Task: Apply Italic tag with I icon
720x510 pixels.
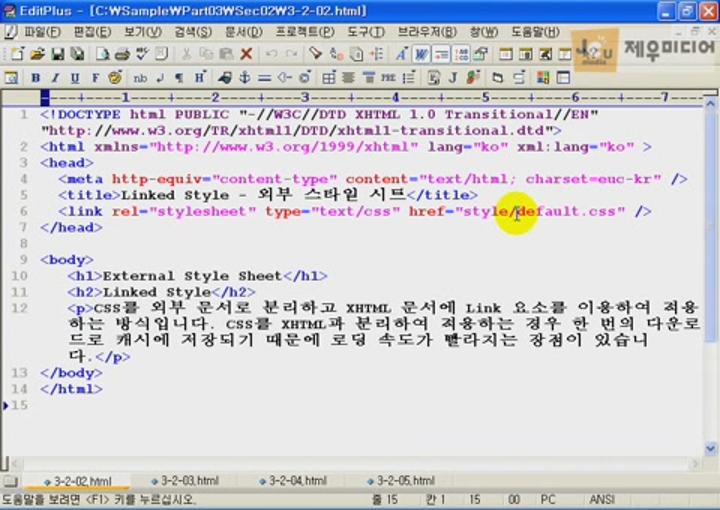Action: tap(55, 78)
